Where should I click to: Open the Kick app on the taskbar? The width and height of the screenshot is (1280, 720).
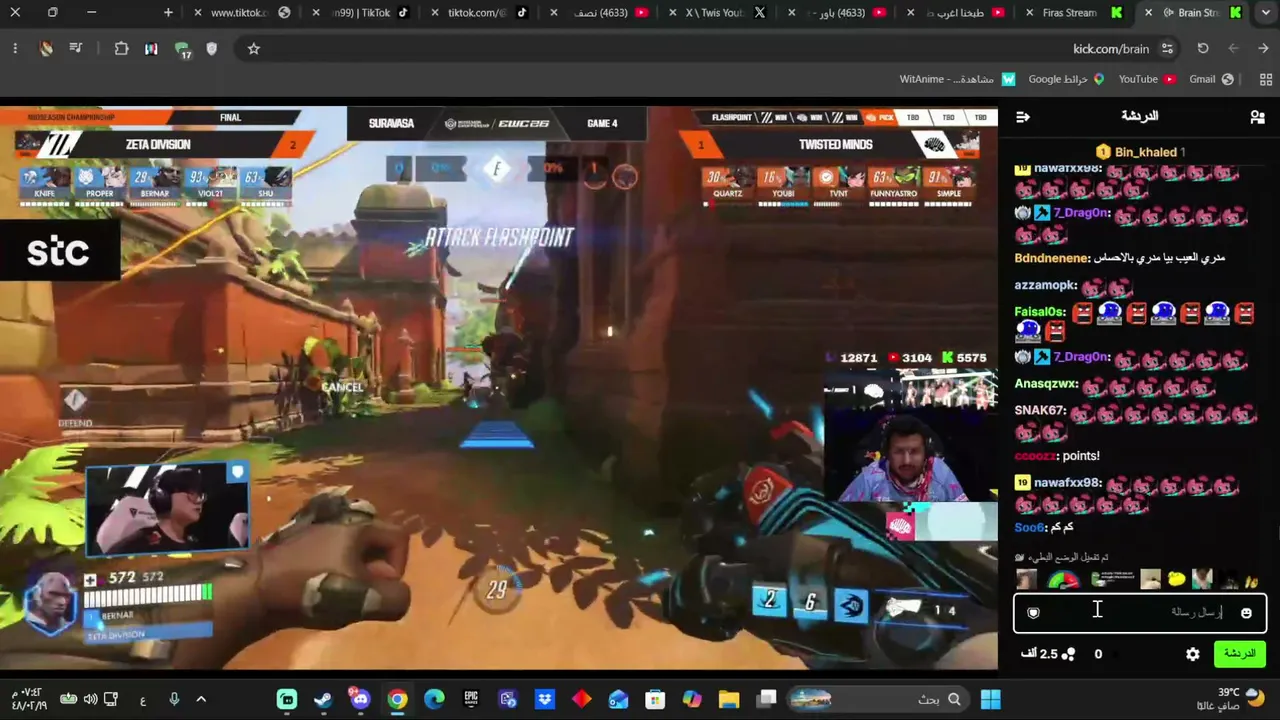click(x=287, y=699)
